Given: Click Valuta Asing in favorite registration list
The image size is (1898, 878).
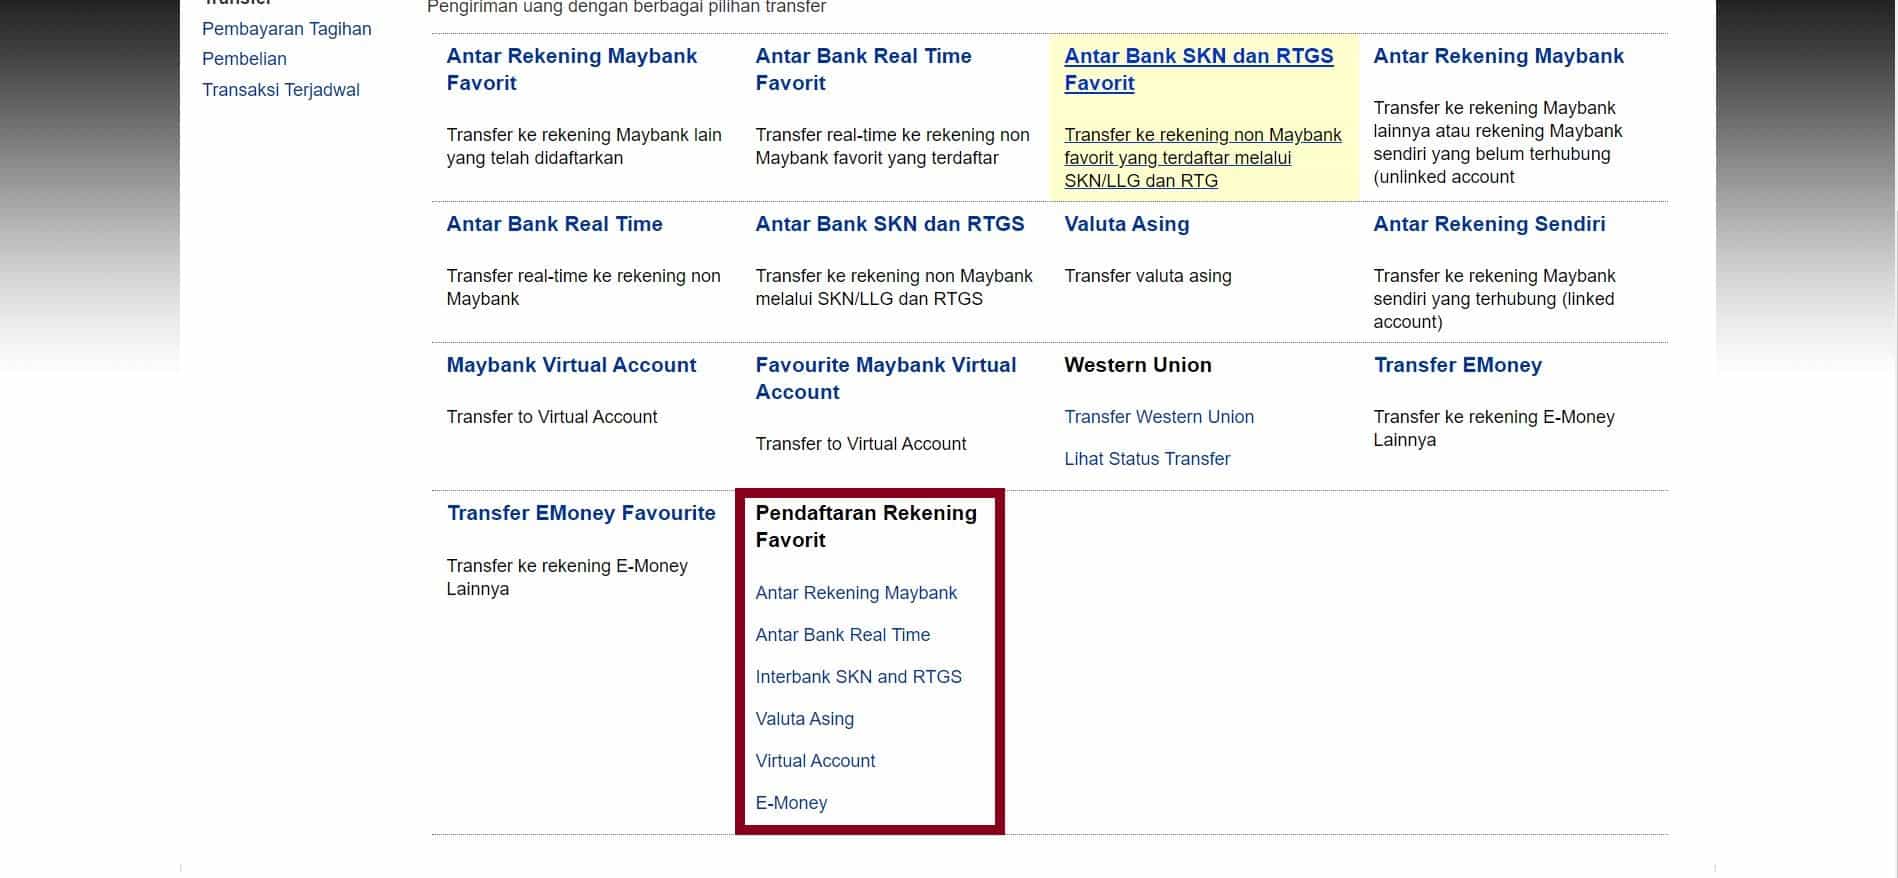Looking at the screenshot, I should click(804, 719).
